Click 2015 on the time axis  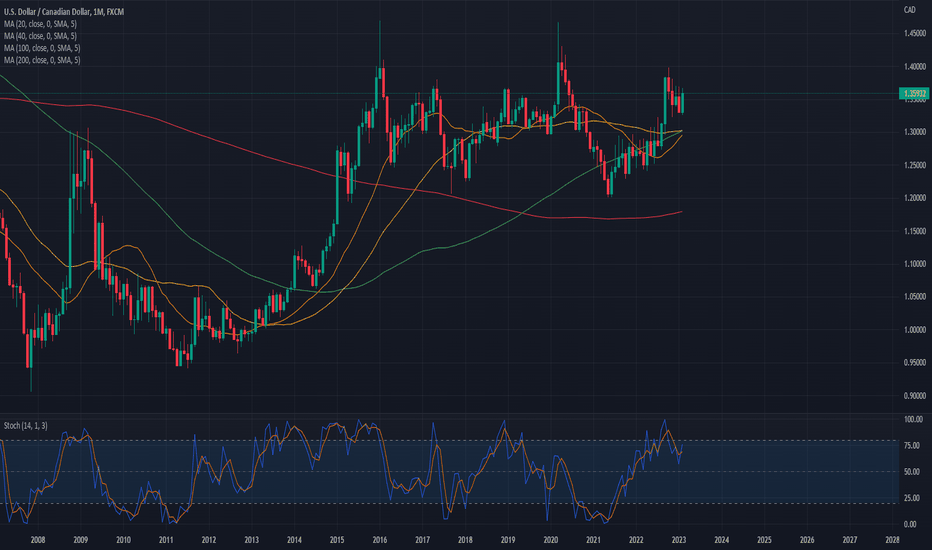337,540
